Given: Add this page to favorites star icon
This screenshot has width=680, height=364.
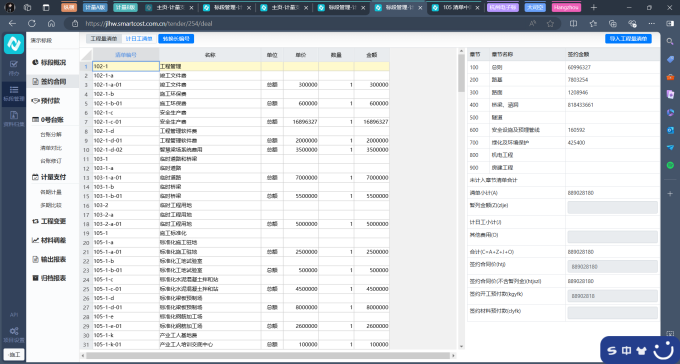Looking at the screenshot, I should 550,23.
